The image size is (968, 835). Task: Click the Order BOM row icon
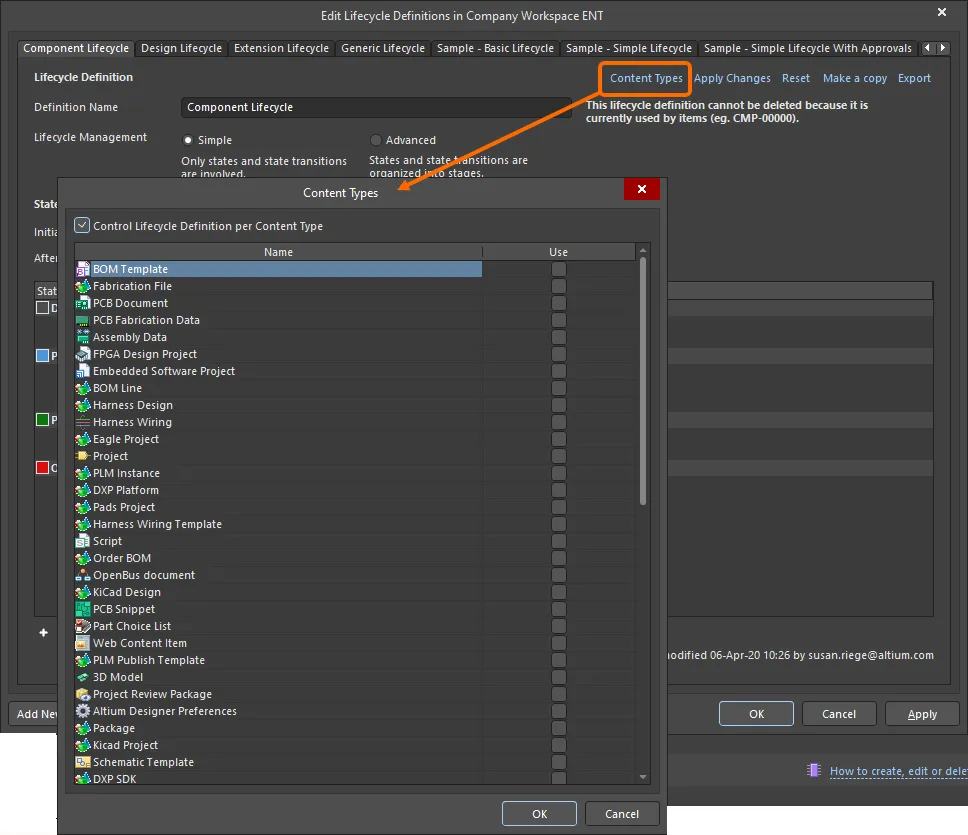pyautogui.click(x=83, y=558)
